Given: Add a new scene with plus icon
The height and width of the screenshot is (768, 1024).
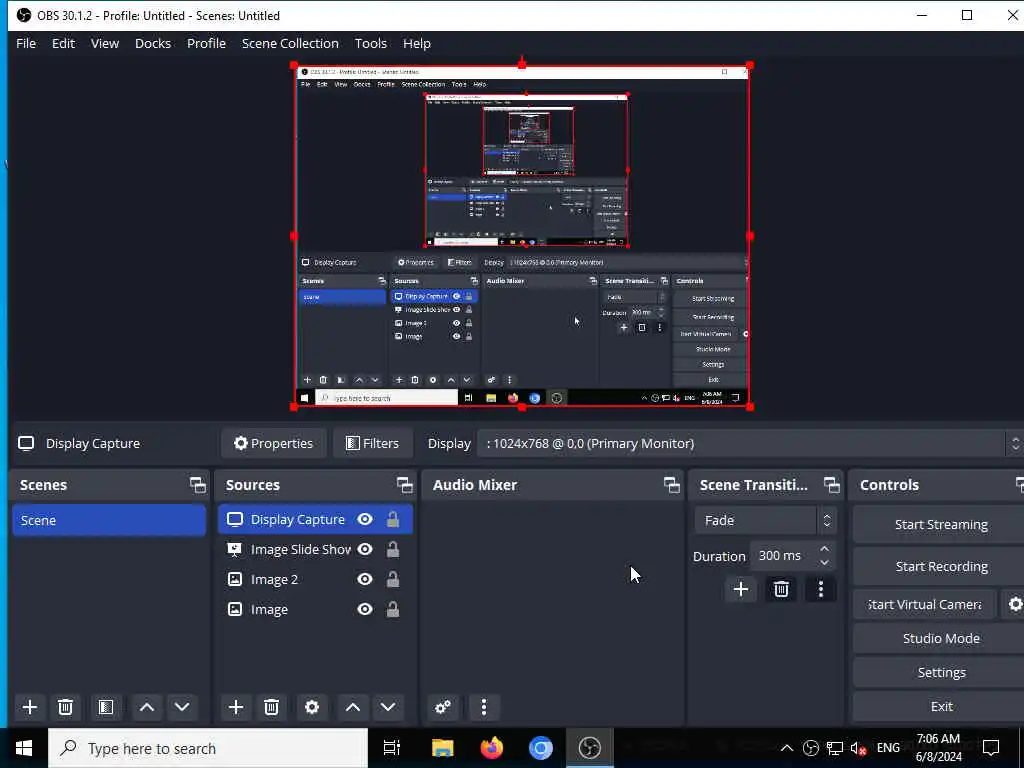Looking at the screenshot, I should [29, 707].
